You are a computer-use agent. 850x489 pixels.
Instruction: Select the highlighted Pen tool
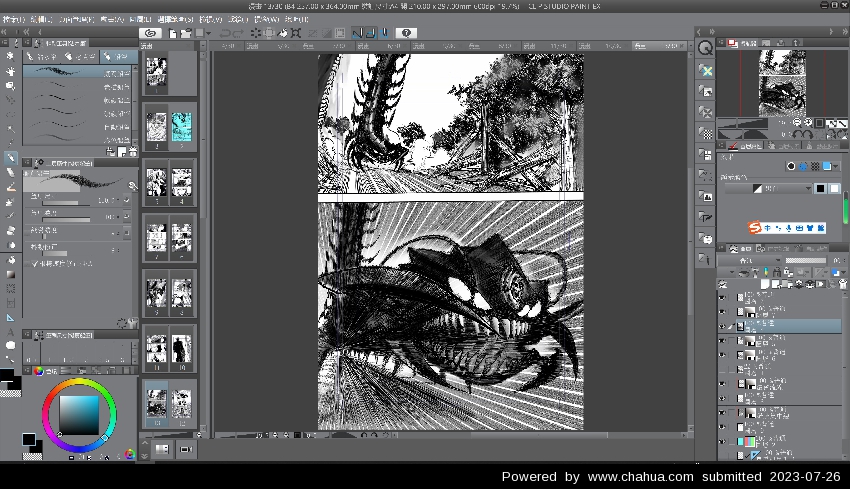coord(10,158)
